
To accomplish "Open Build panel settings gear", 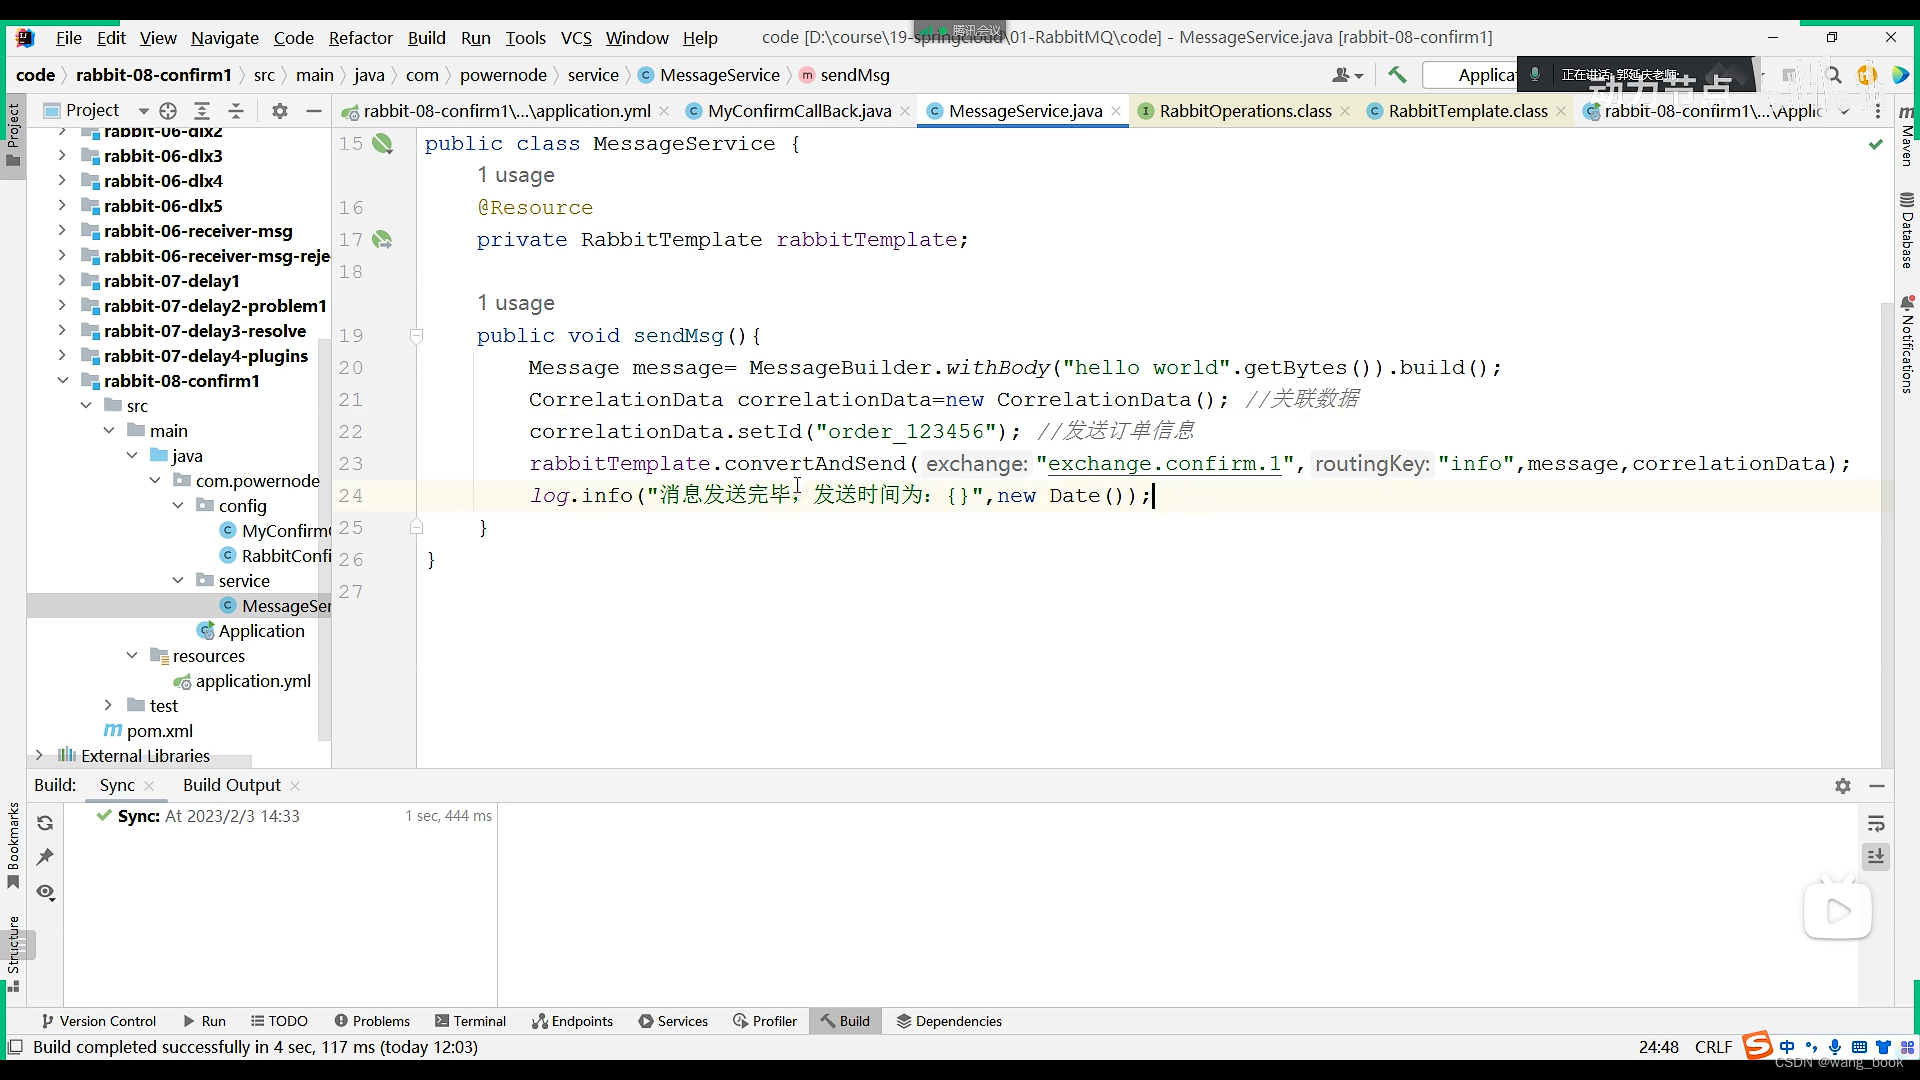I will pos(1843,786).
